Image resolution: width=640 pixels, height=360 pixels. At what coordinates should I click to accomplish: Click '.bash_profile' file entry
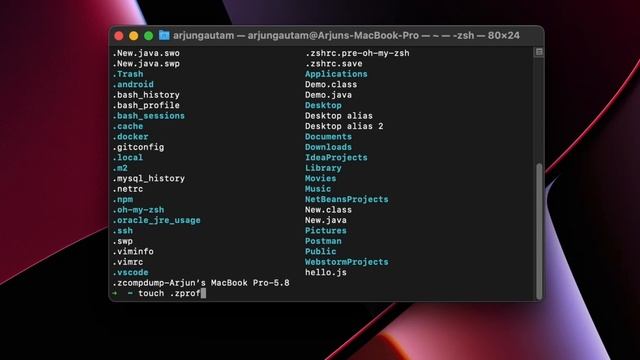pyautogui.click(x=146, y=105)
